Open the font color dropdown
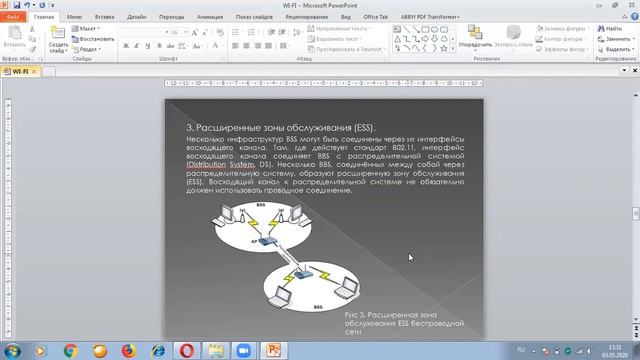640x360 pixels. pyautogui.click(x=217, y=46)
